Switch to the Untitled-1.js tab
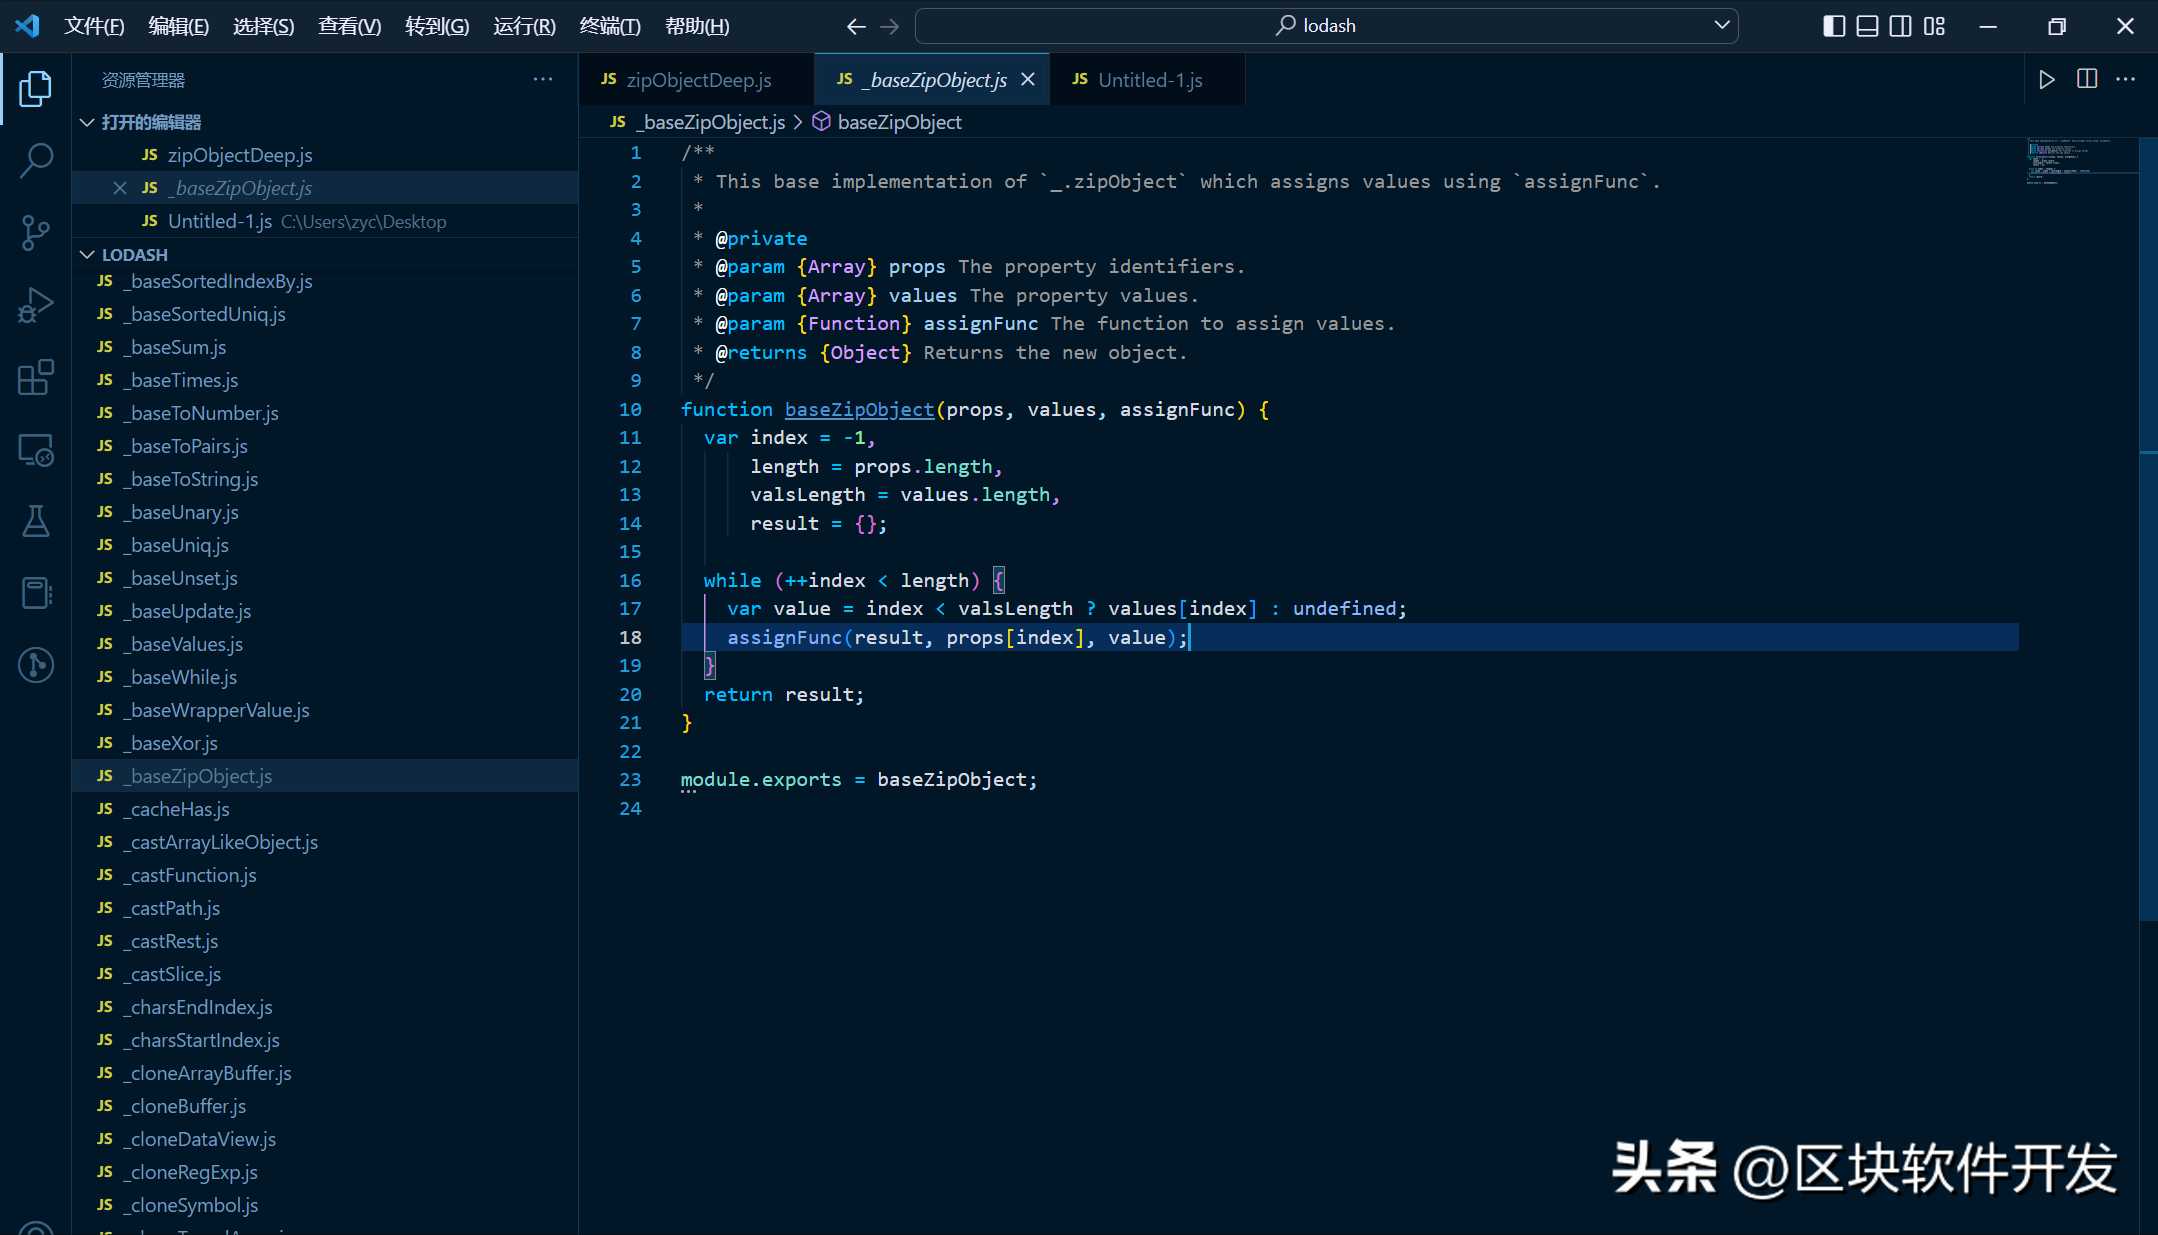This screenshot has width=2158, height=1235. 1148,79
